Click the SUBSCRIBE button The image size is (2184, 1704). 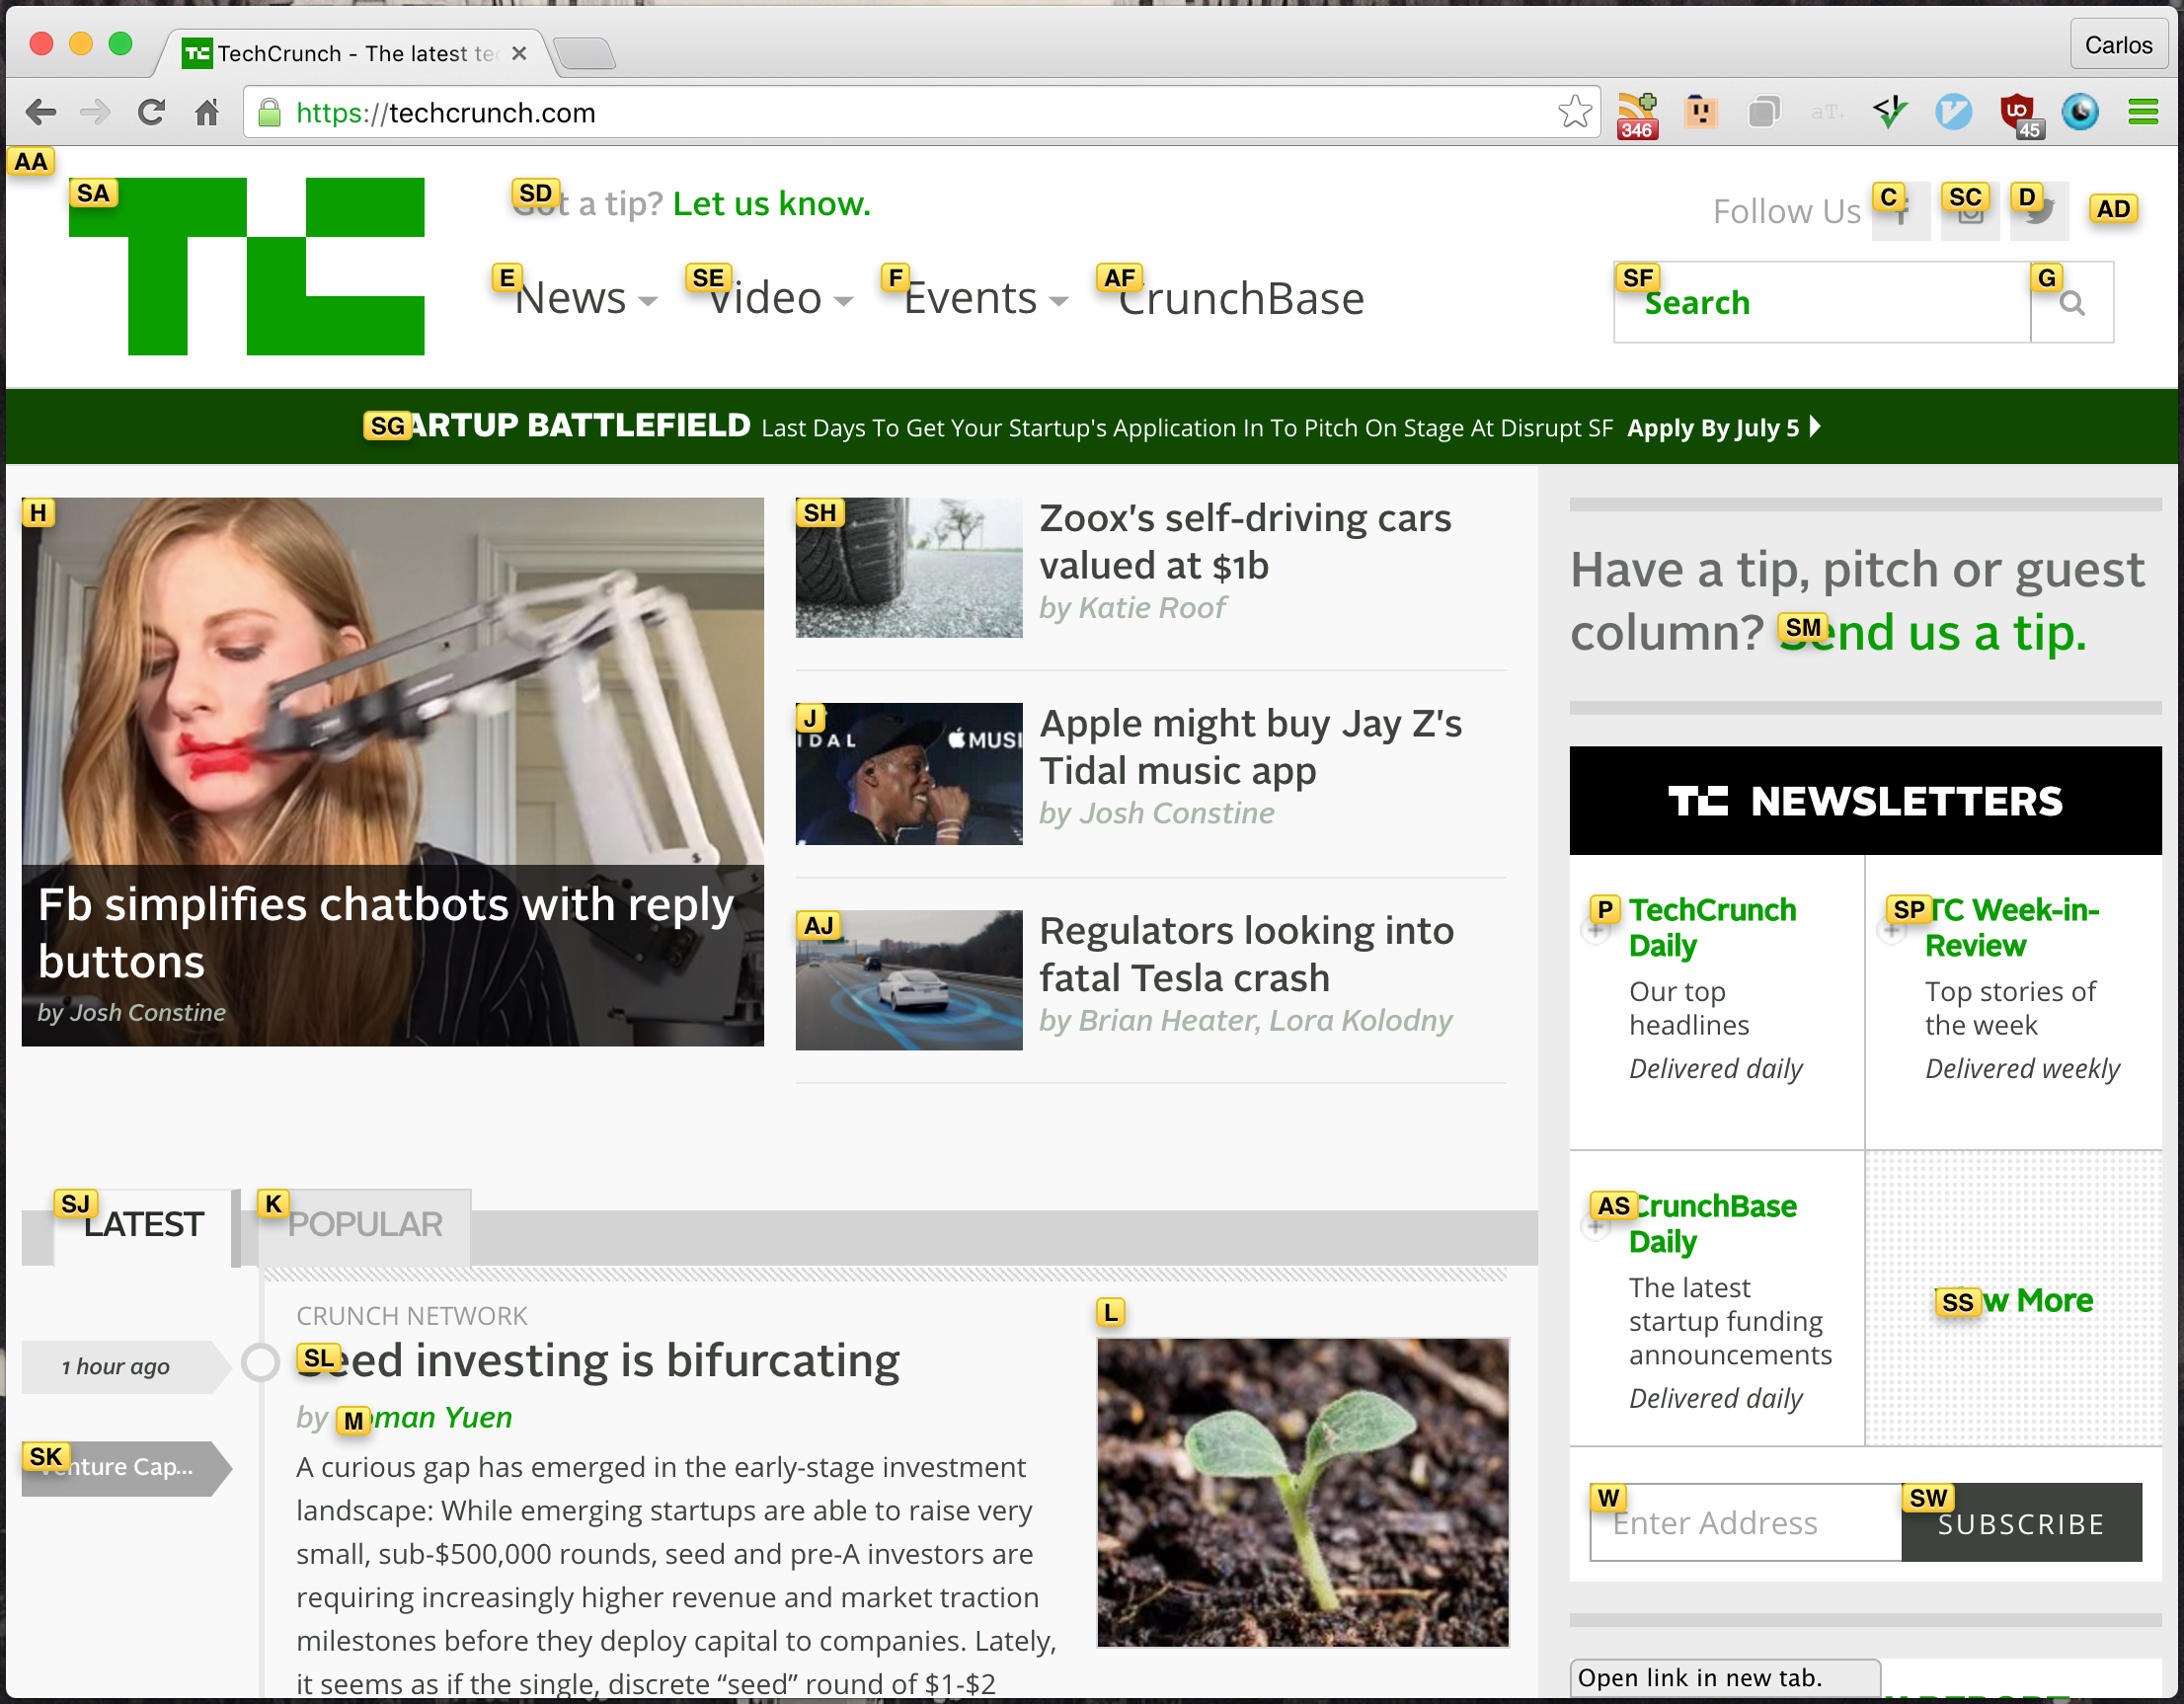tap(2022, 1523)
